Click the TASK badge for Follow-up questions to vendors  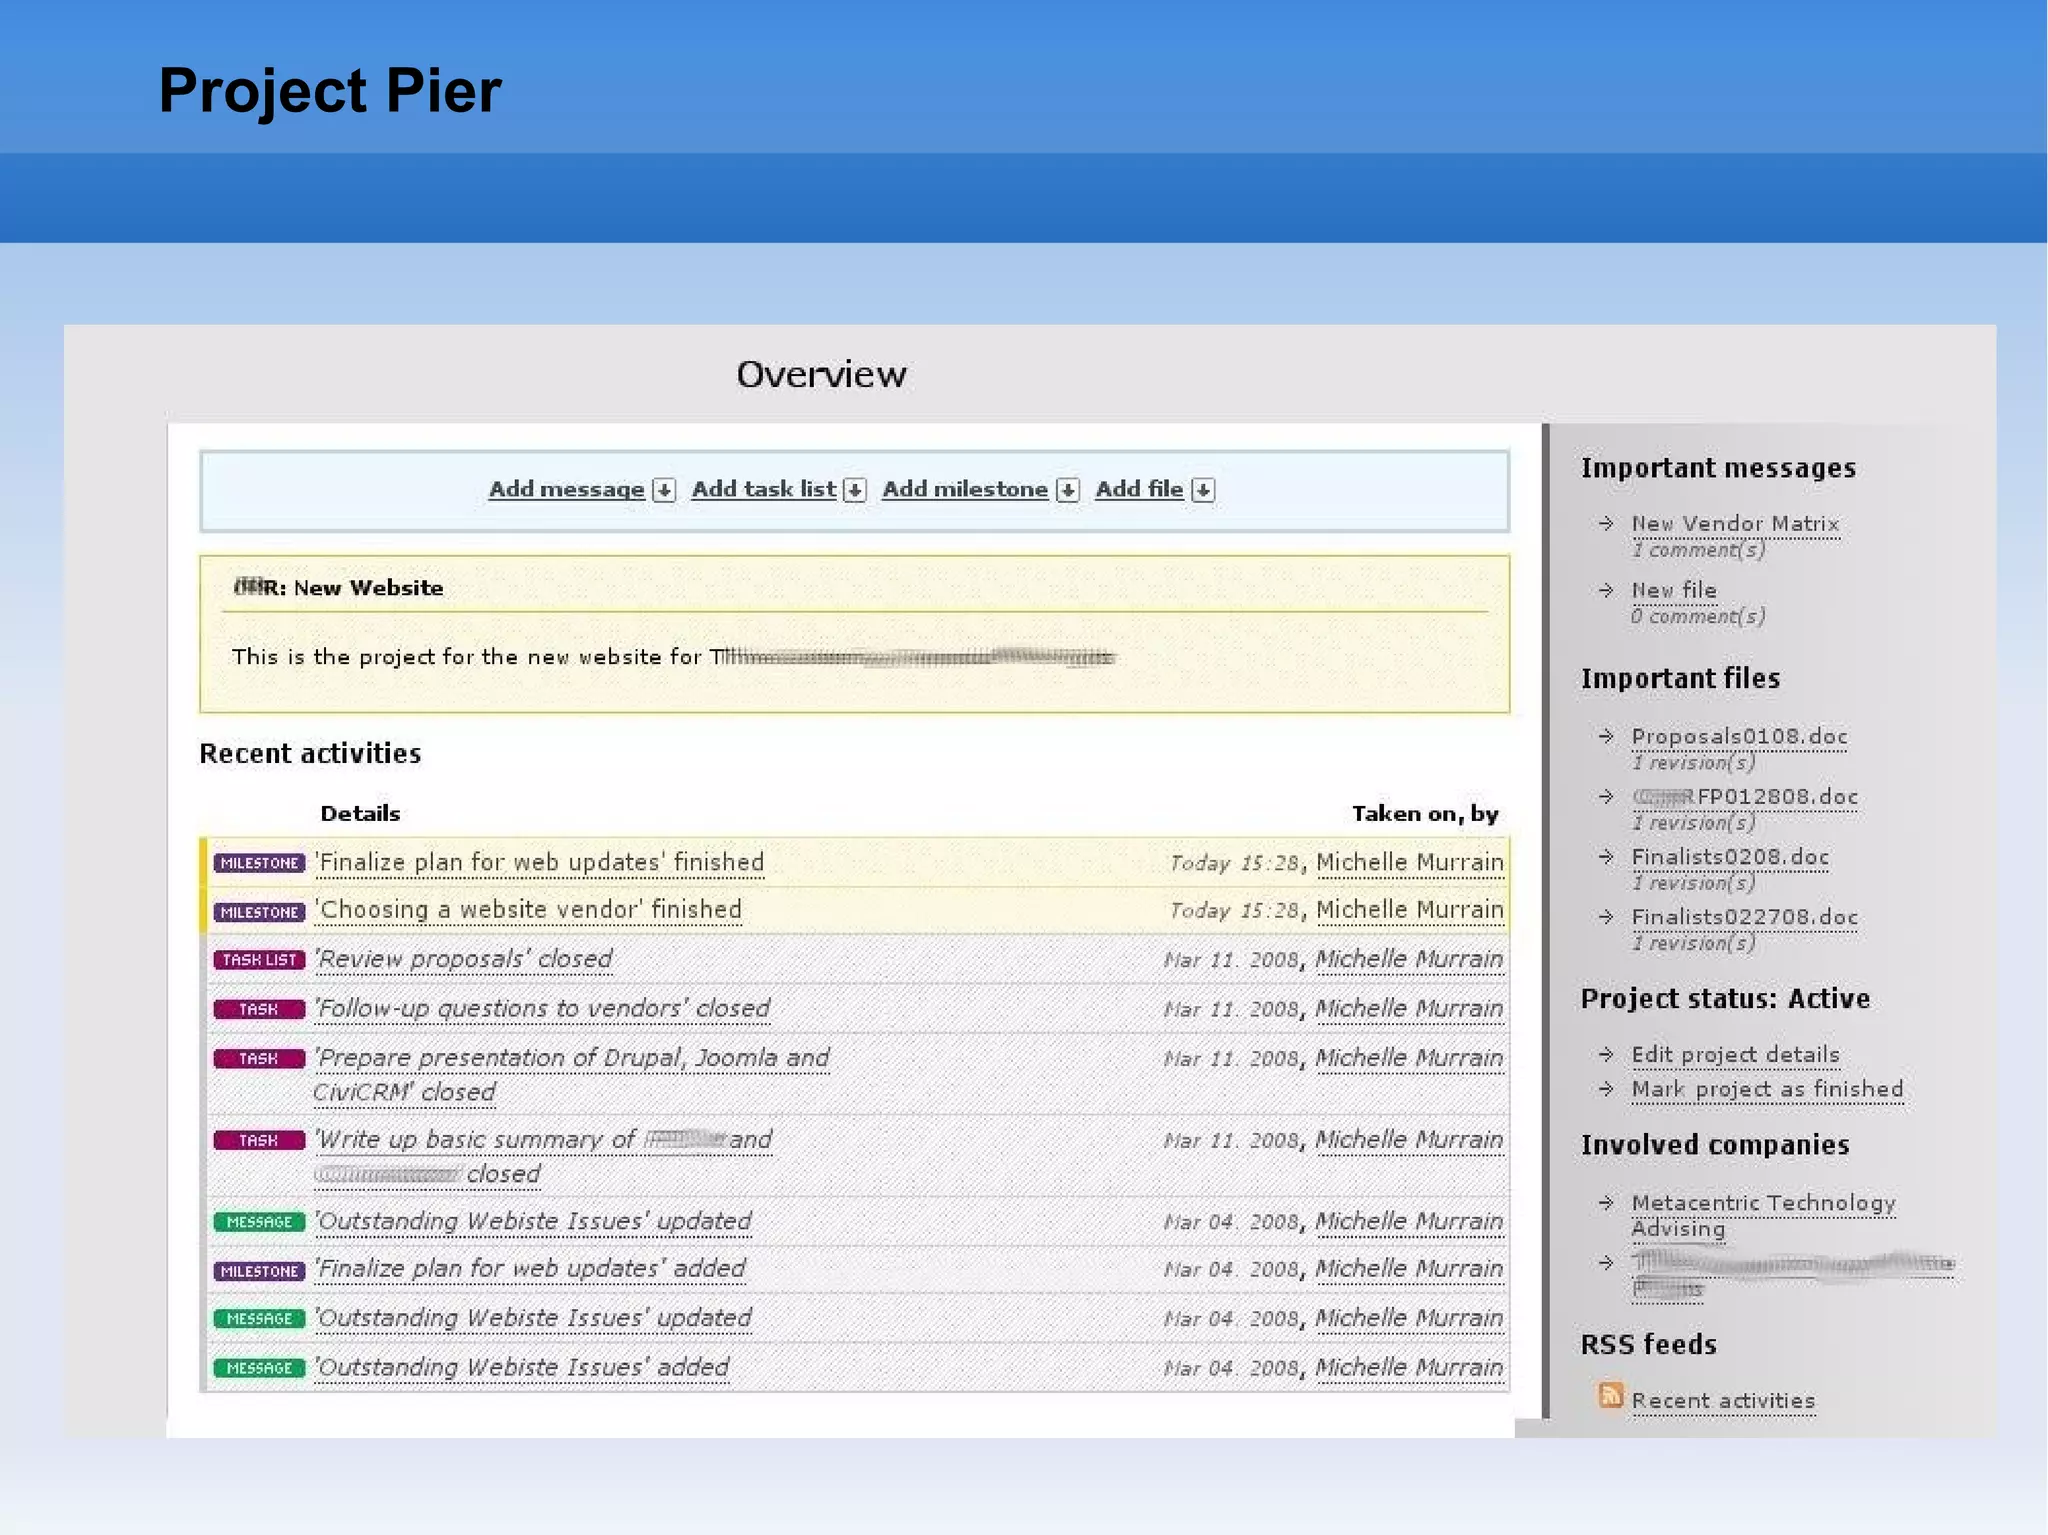click(259, 1009)
